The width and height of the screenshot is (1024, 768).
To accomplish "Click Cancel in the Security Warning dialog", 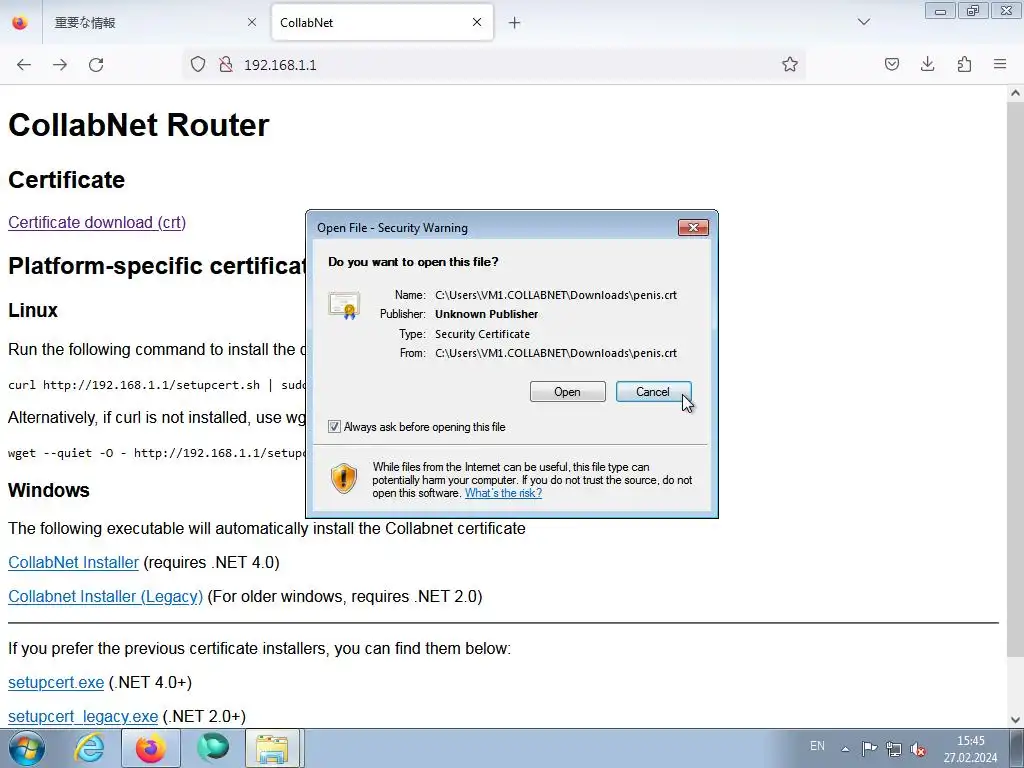I will point(653,392).
